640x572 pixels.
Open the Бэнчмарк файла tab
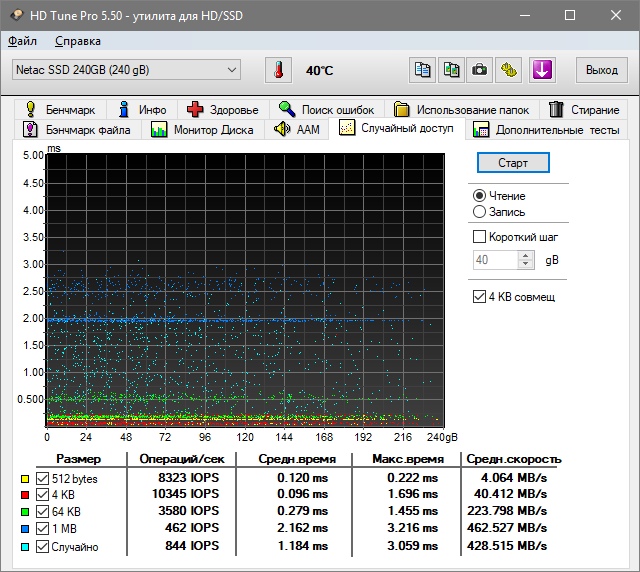click(x=78, y=130)
